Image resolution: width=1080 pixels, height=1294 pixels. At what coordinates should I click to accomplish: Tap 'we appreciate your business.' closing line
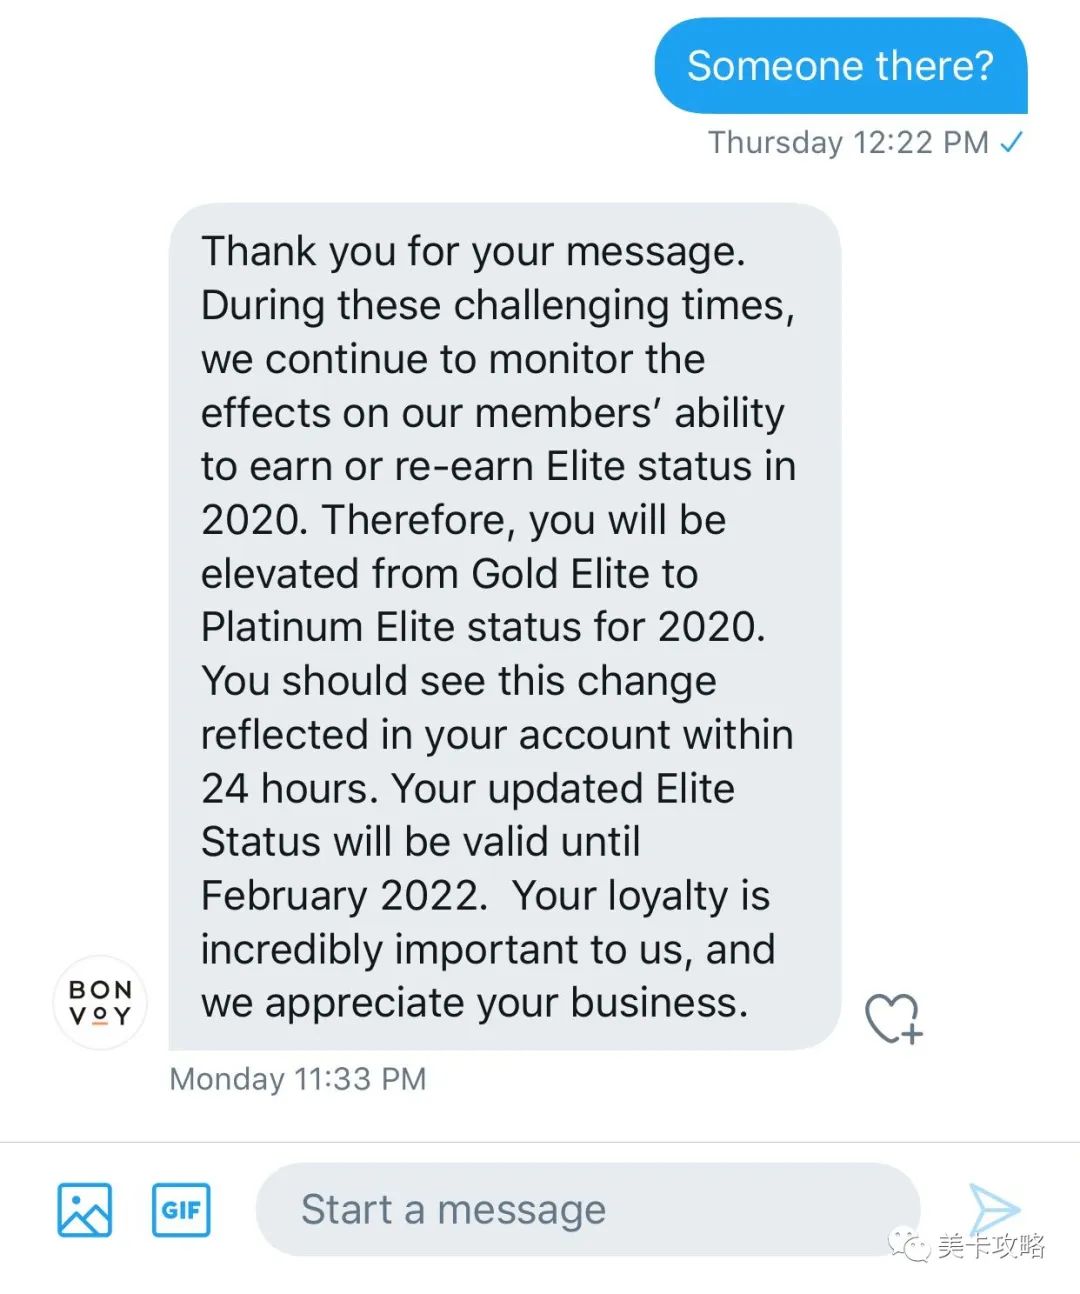click(x=475, y=1003)
